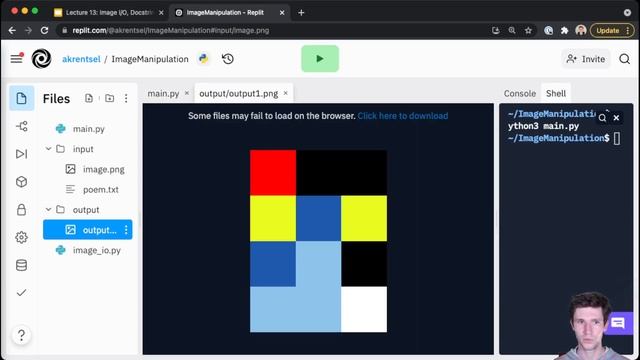Switch to the Console tab
The height and width of the screenshot is (360, 640).
pyautogui.click(x=520, y=93)
